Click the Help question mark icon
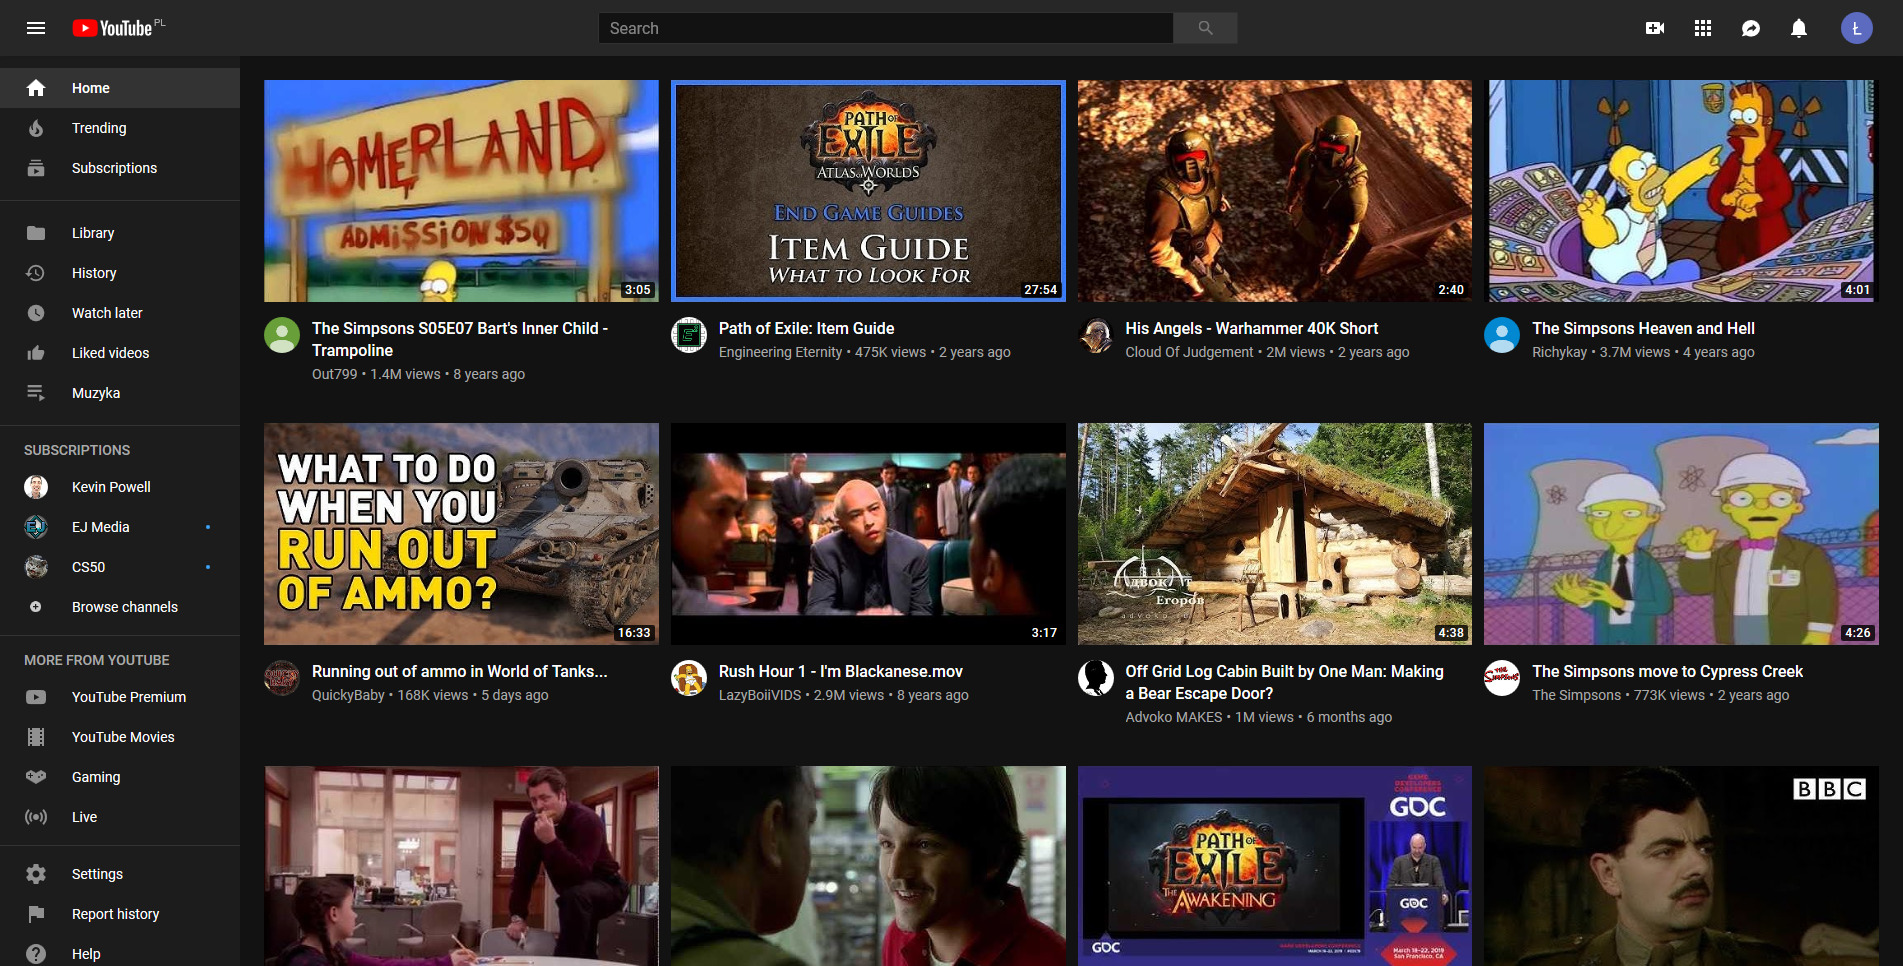 pos(36,954)
